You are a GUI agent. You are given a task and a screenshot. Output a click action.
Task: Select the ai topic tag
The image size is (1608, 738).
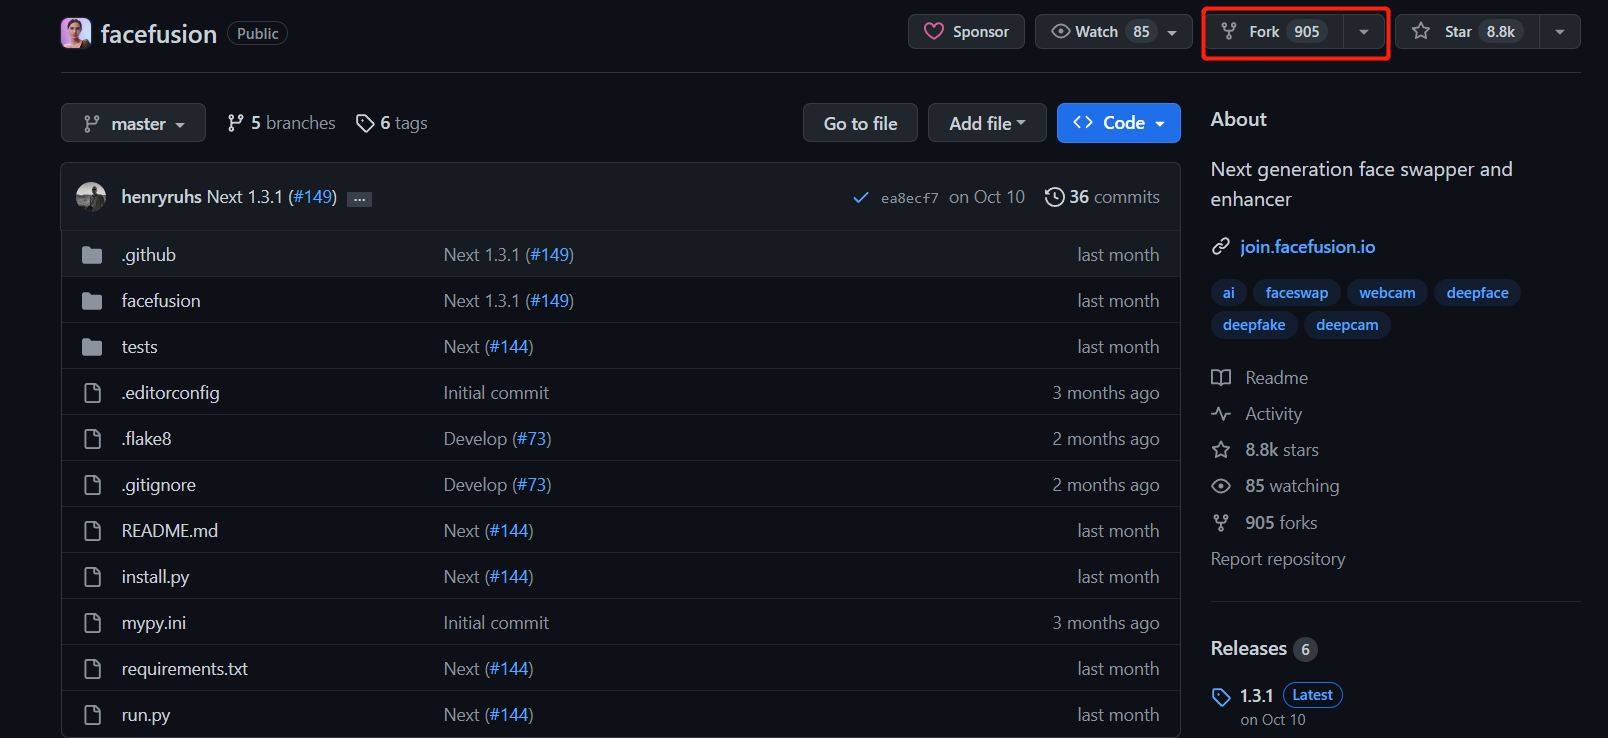pyautogui.click(x=1228, y=293)
